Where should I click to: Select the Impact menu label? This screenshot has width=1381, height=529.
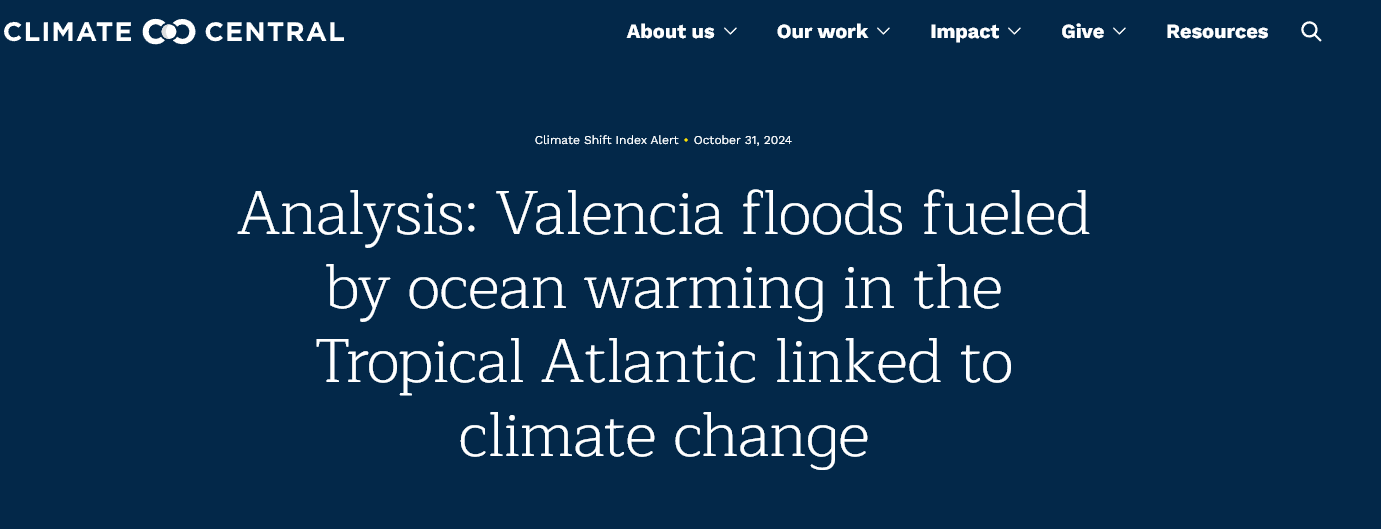coord(964,32)
